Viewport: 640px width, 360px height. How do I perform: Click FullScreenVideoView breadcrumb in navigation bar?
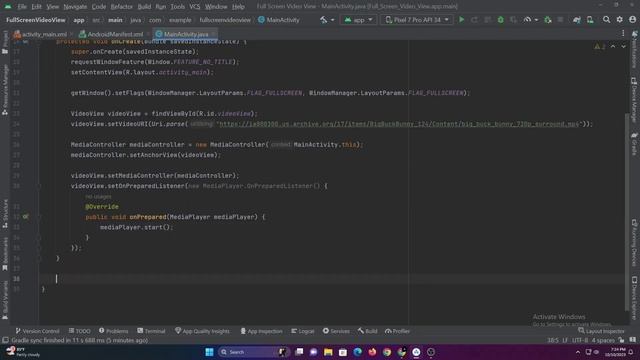(x=36, y=20)
